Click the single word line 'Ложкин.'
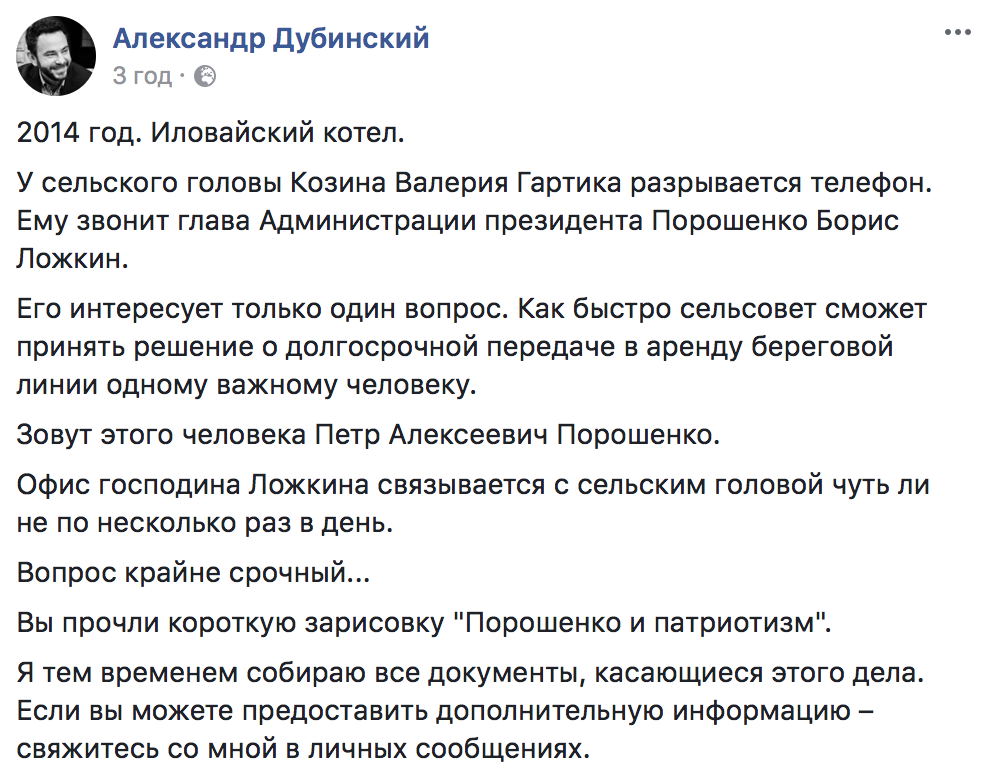This screenshot has height=782, width=990. [x=73, y=259]
